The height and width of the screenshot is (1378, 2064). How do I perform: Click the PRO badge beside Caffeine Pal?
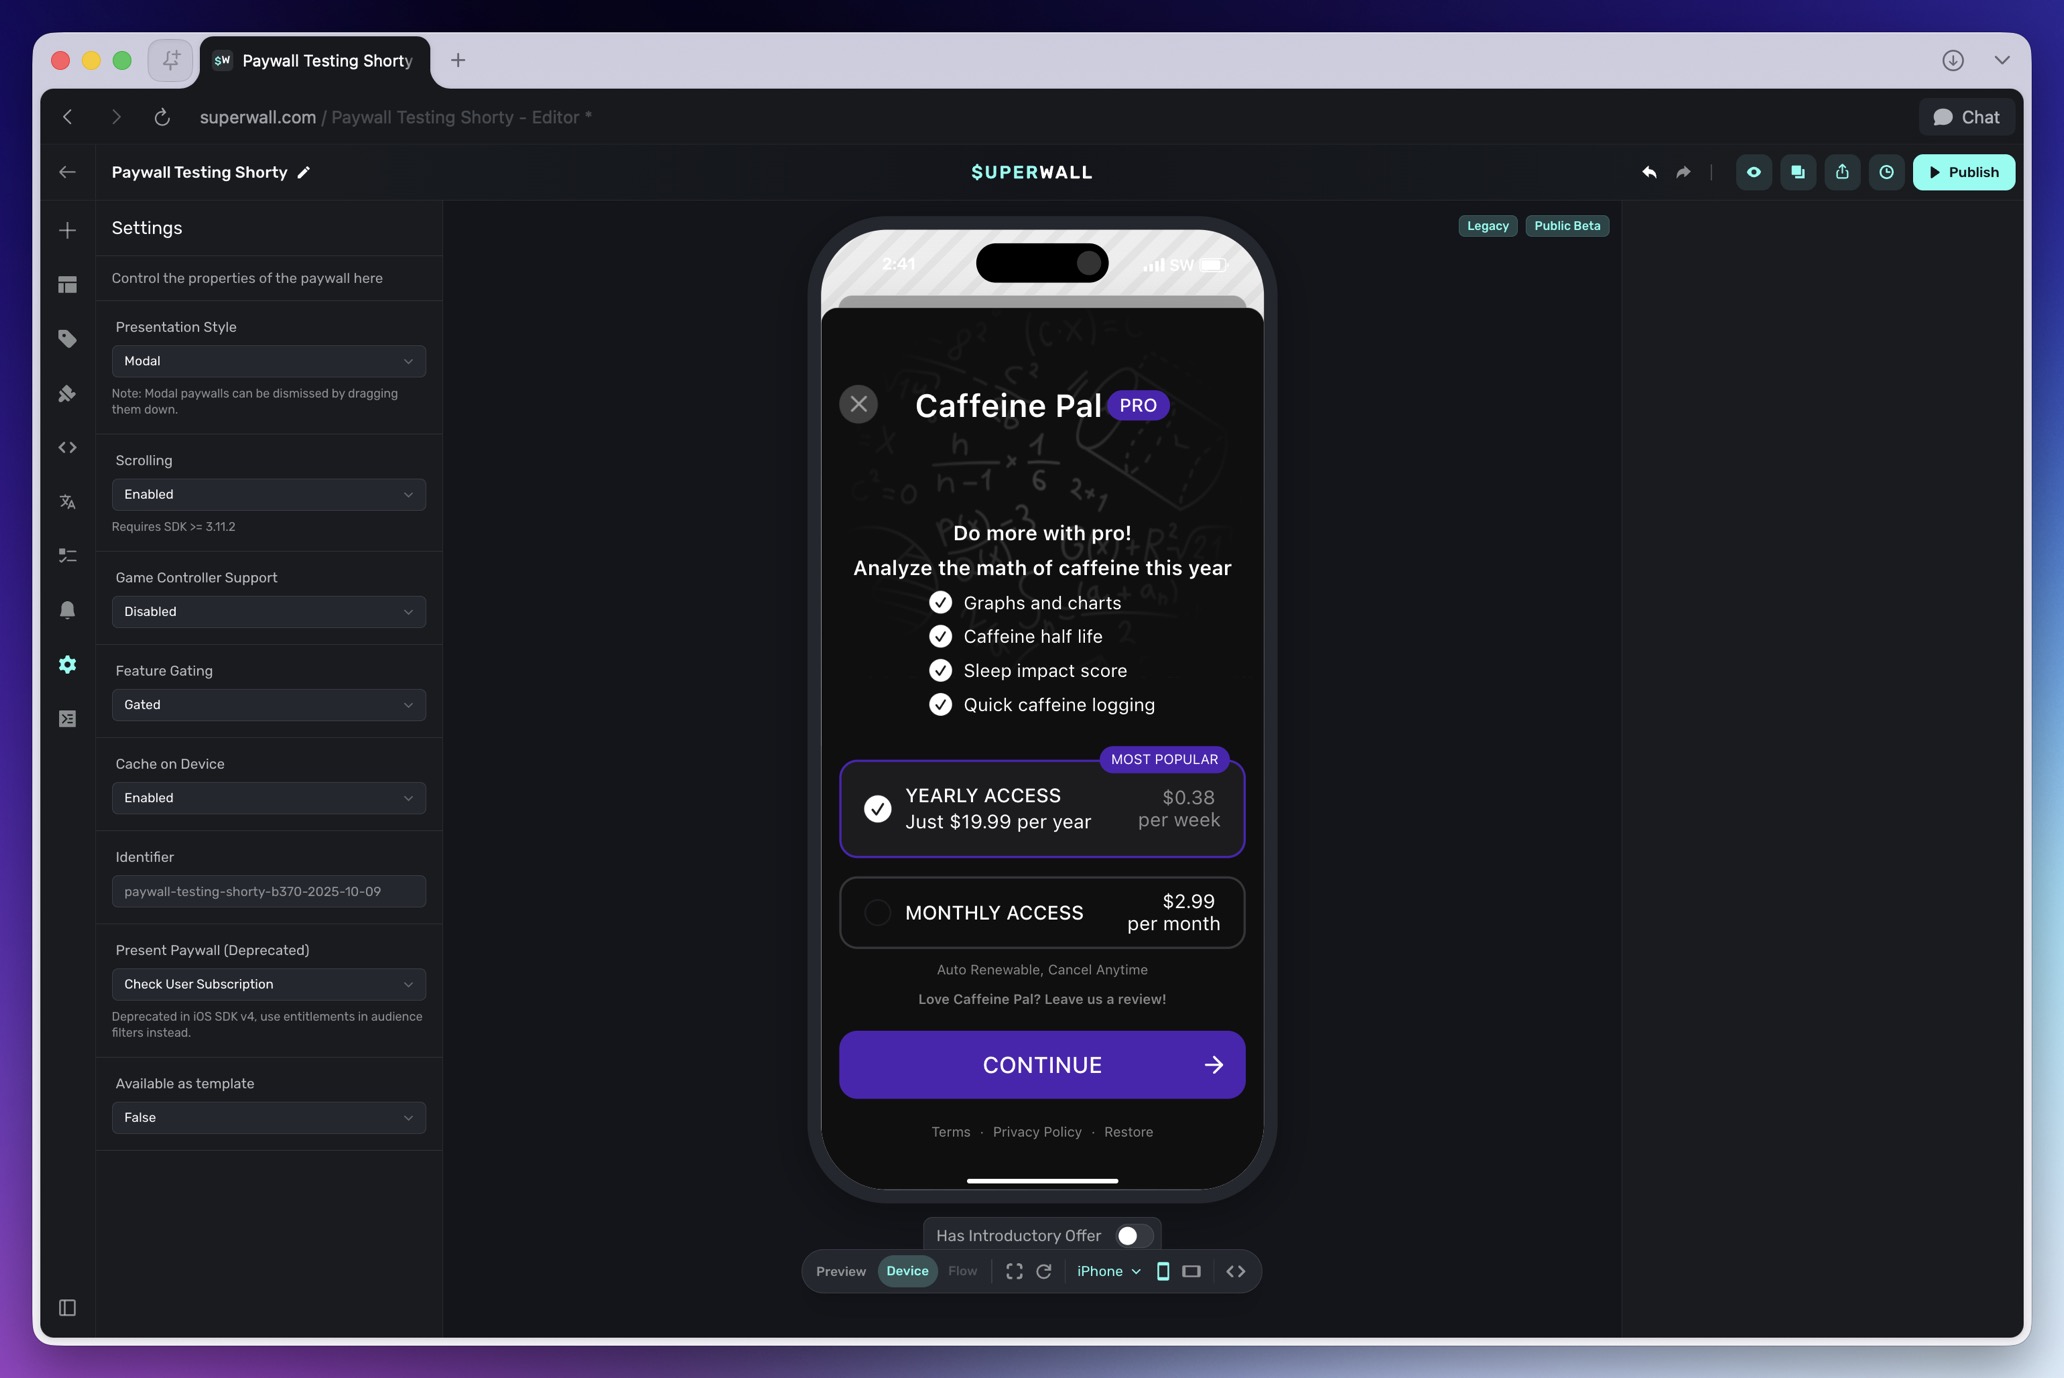click(x=1138, y=405)
